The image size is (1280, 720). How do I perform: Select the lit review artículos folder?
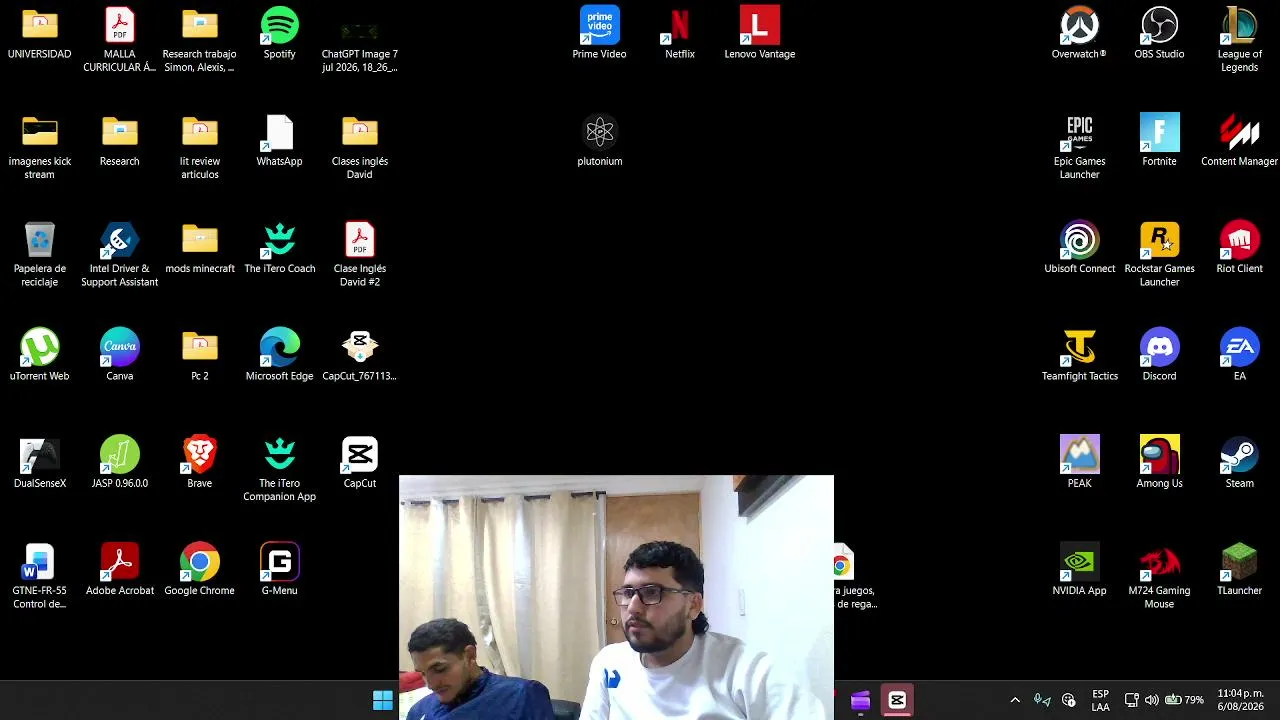[x=200, y=132]
